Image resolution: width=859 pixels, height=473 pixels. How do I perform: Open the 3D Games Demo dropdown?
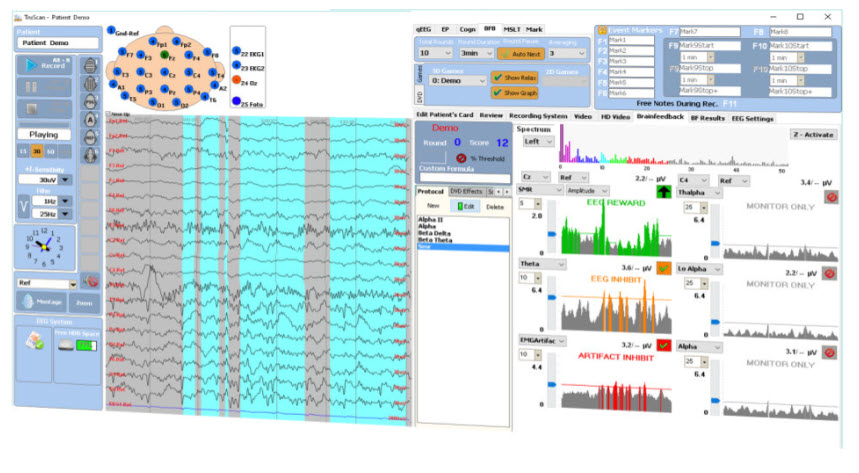pyautogui.click(x=457, y=79)
